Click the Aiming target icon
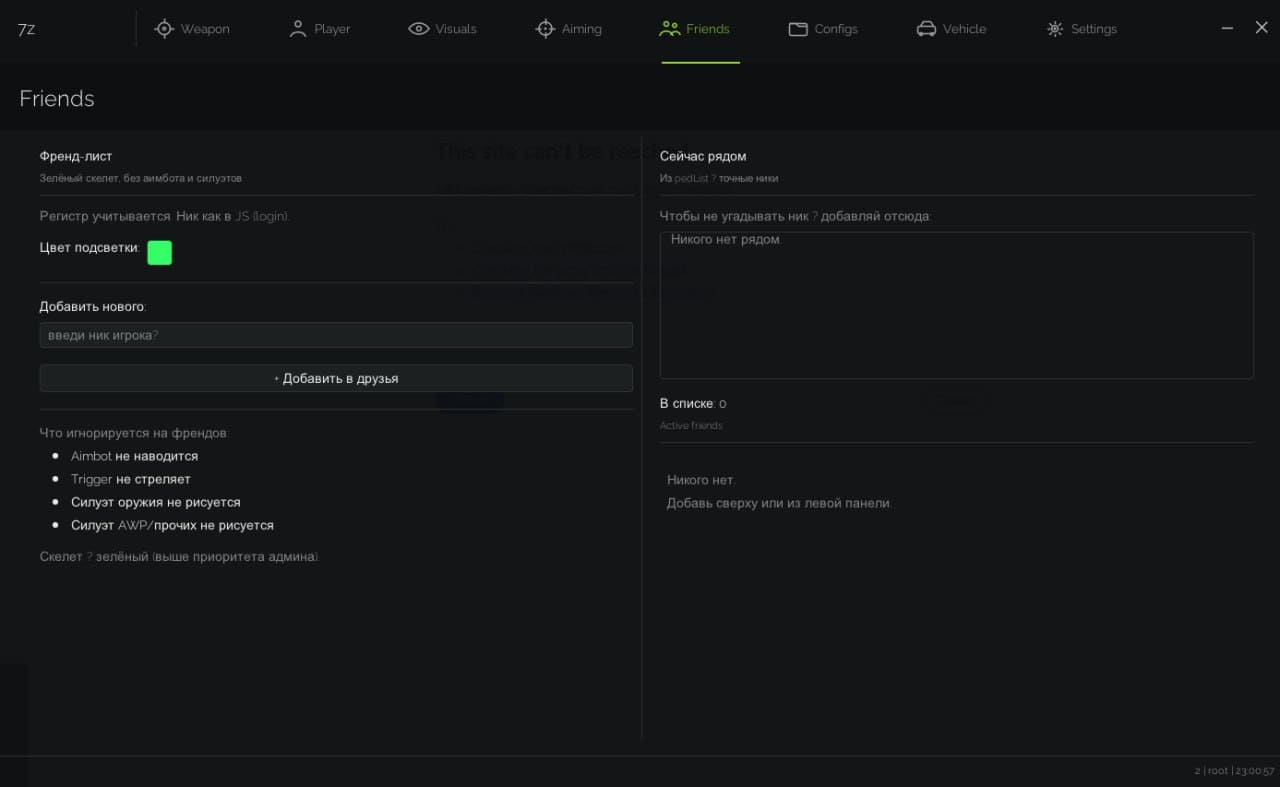 click(x=545, y=29)
